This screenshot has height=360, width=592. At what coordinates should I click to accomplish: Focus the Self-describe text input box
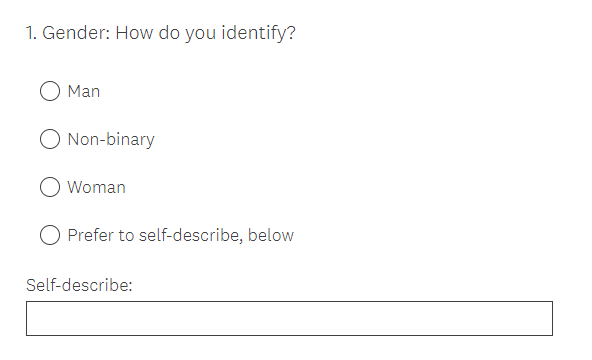coord(289,318)
